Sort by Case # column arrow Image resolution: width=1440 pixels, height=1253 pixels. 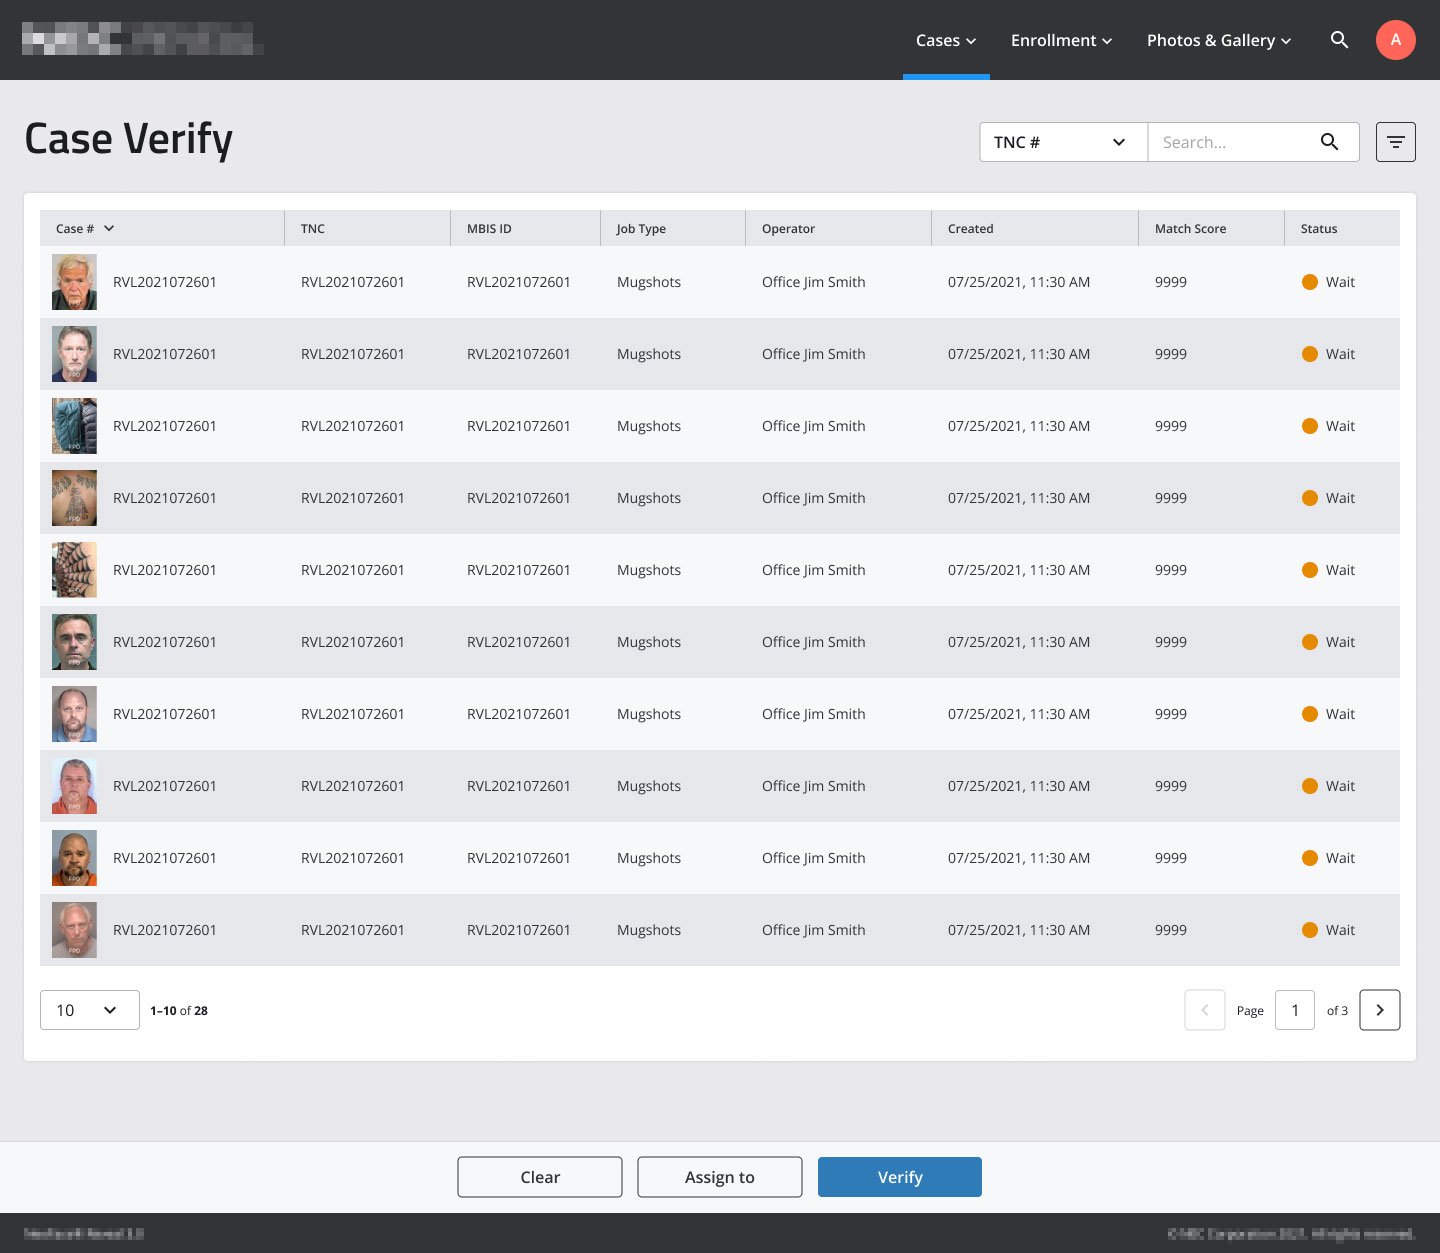click(x=109, y=229)
